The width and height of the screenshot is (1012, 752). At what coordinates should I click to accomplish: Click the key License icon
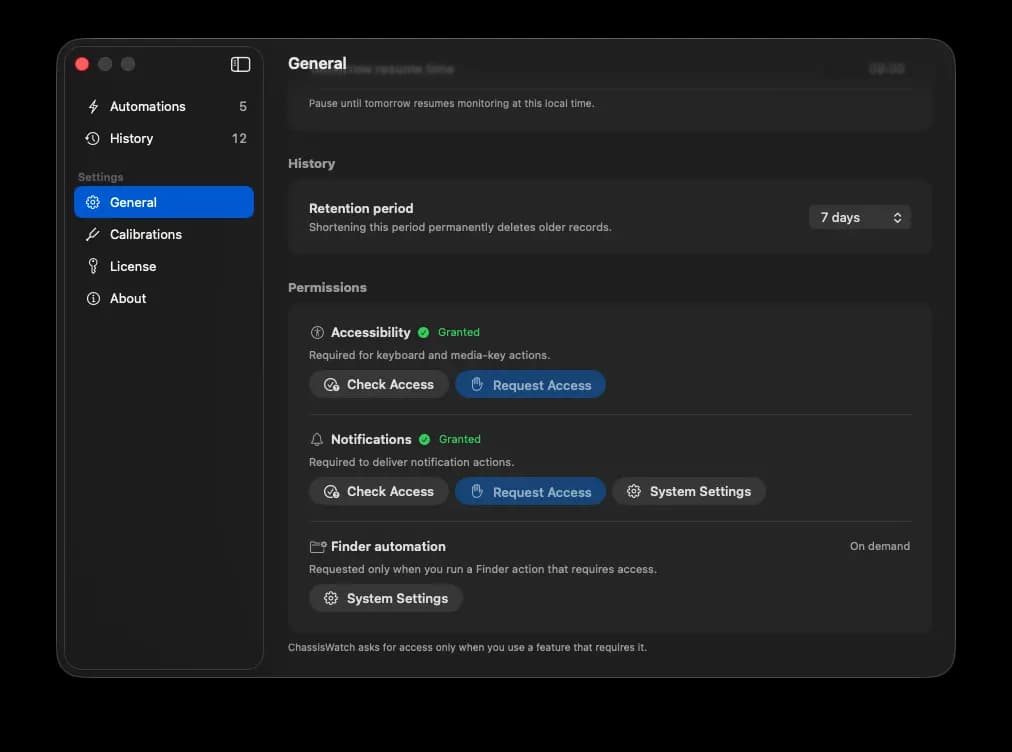point(93,266)
